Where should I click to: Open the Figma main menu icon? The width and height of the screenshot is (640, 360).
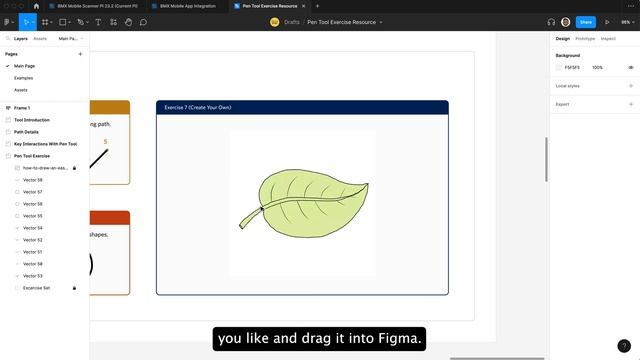coord(7,22)
